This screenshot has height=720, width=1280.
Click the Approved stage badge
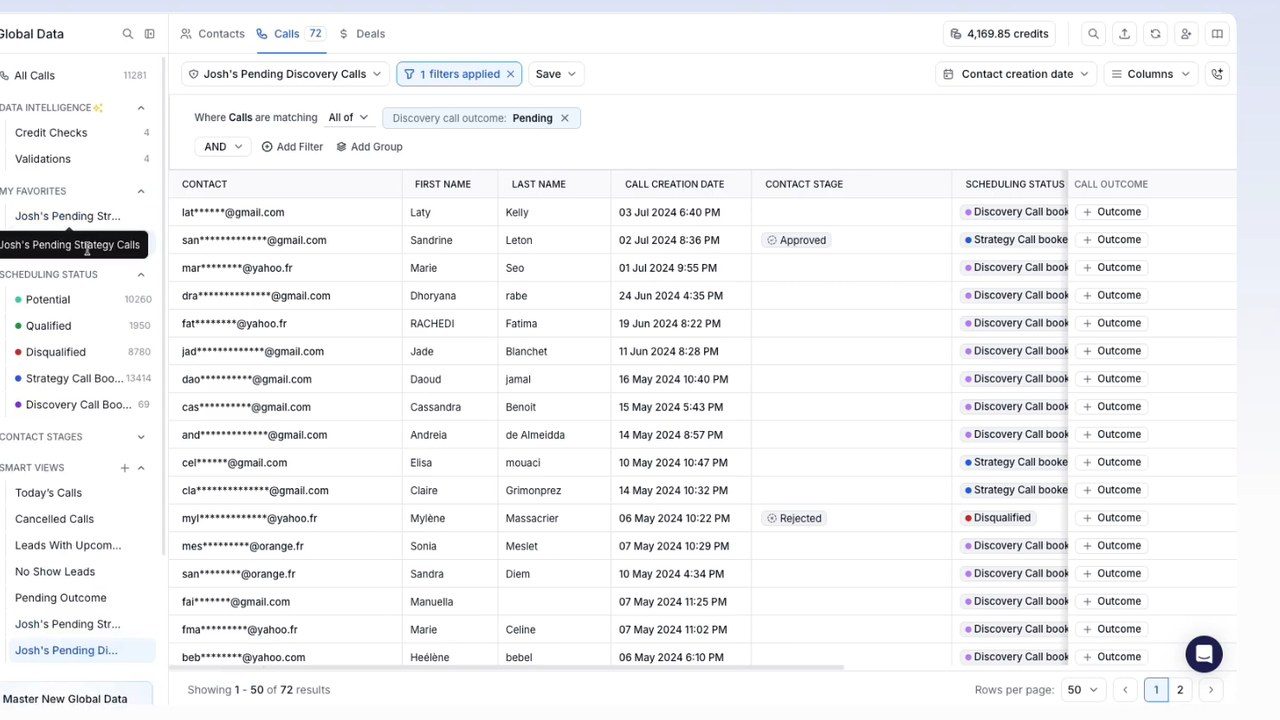(796, 240)
